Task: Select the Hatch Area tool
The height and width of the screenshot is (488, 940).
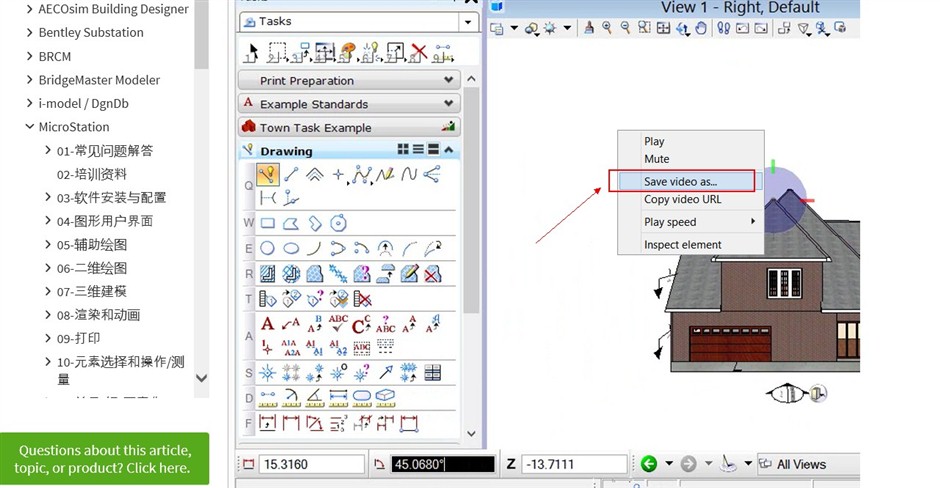Action: pyautogui.click(x=267, y=274)
